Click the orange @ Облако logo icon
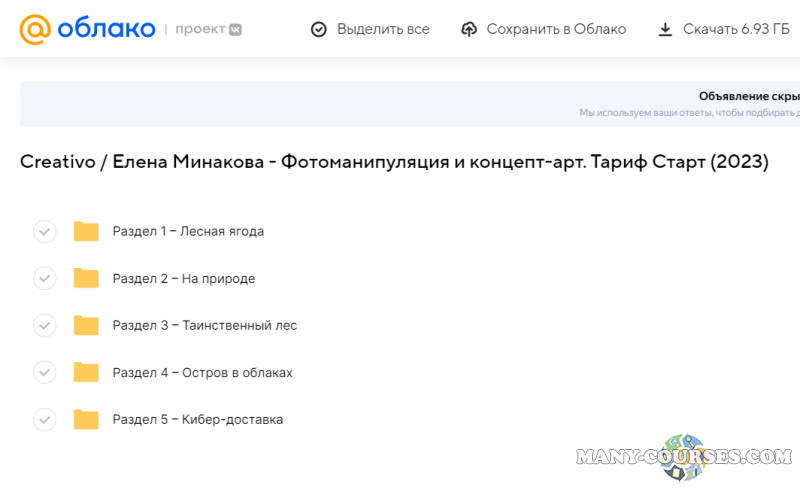The height and width of the screenshot is (490, 800). [35, 29]
